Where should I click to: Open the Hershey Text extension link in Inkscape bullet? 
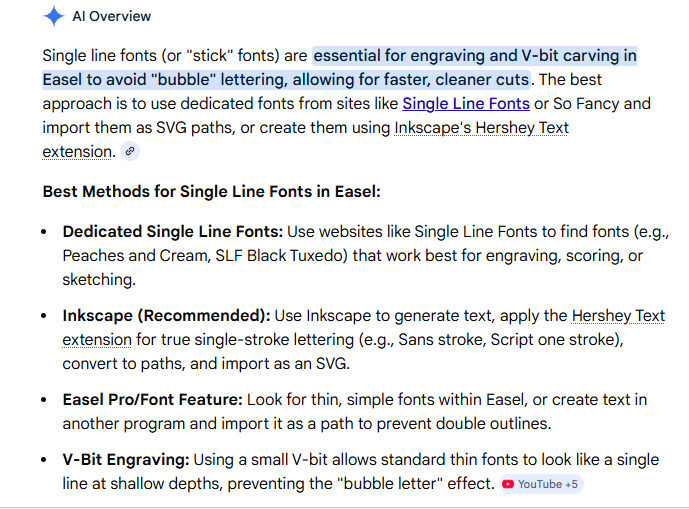point(618,315)
